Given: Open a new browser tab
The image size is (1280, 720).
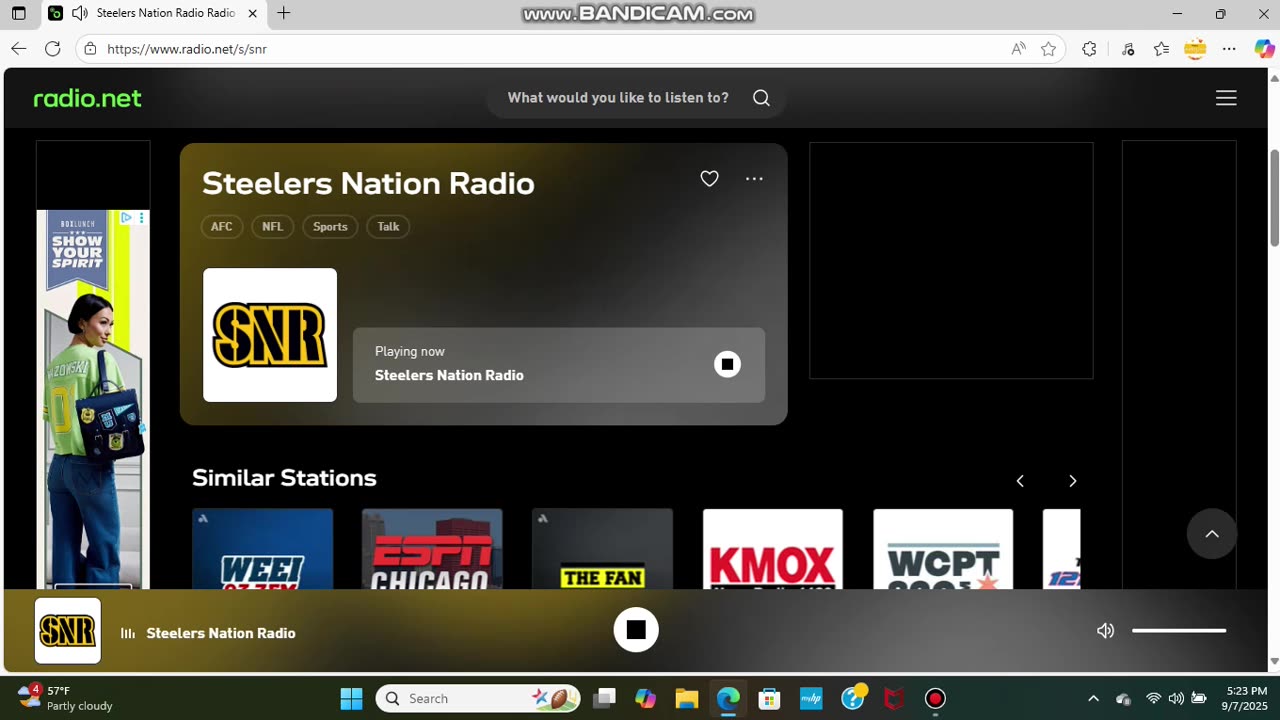Looking at the screenshot, I should (284, 13).
